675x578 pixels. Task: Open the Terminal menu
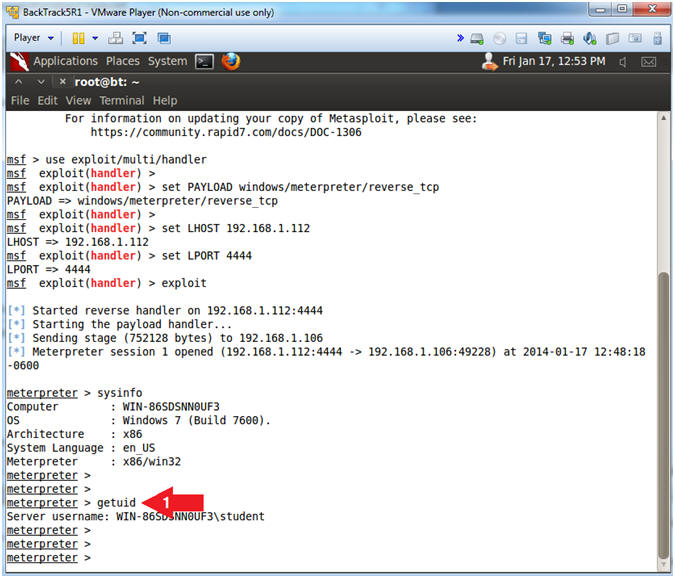pos(122,100)
